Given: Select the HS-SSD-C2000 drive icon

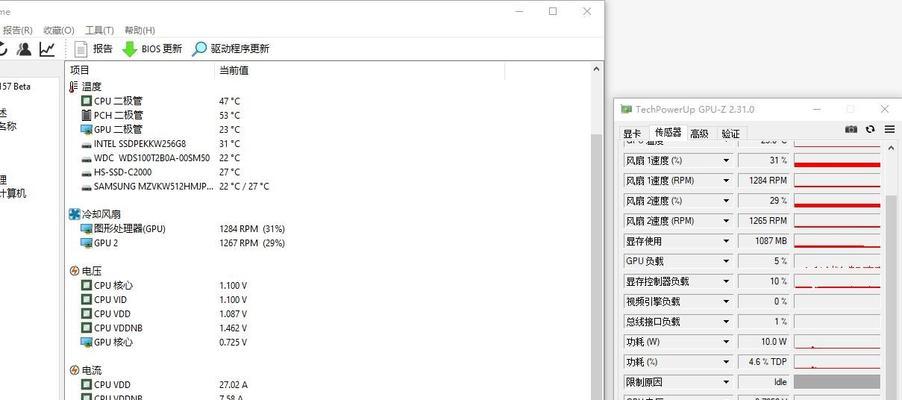Looking at the screenshot, I should [86, 172].
